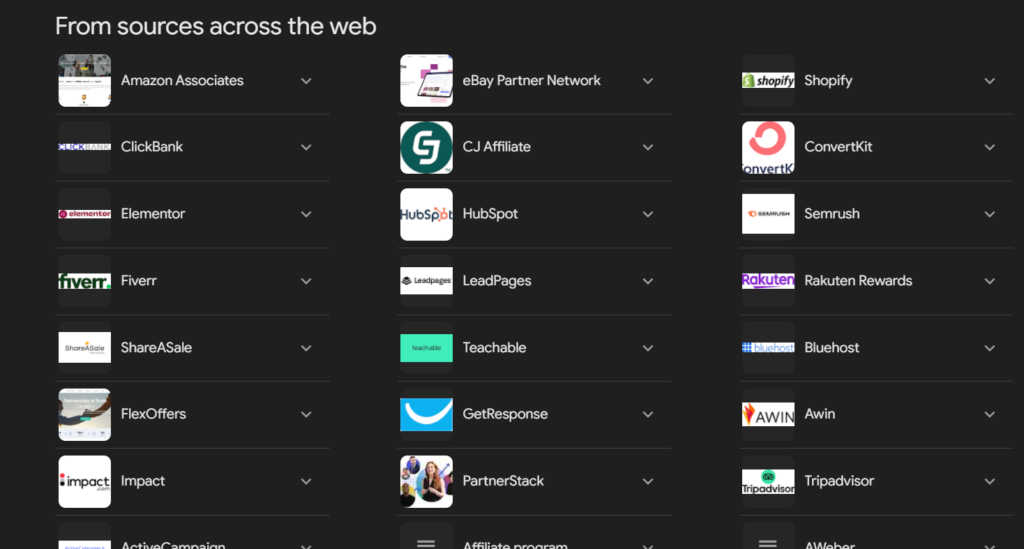Click the ConvertKit logo icon
Image resolution: width=1024 pixels, height=549 pixels.
(x=768, y=147)
